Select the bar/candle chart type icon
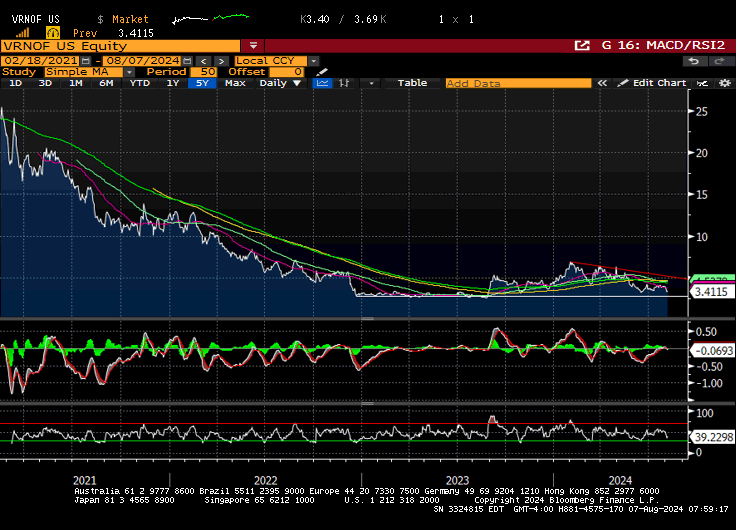The width and height of the screenshot is (736, 530). [x=344, y=83]
